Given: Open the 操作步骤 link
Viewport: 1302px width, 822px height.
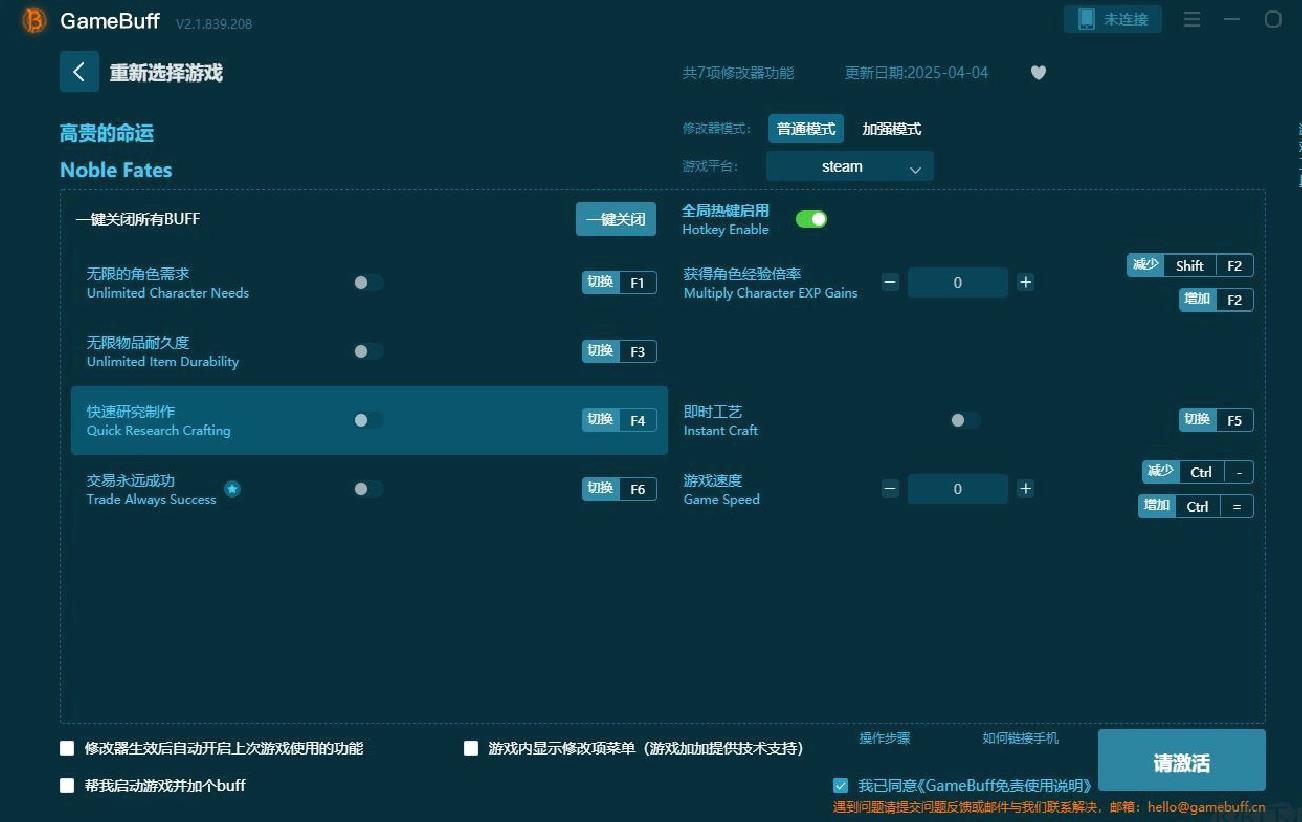Looking at the screenshot, I should [885, 738].
